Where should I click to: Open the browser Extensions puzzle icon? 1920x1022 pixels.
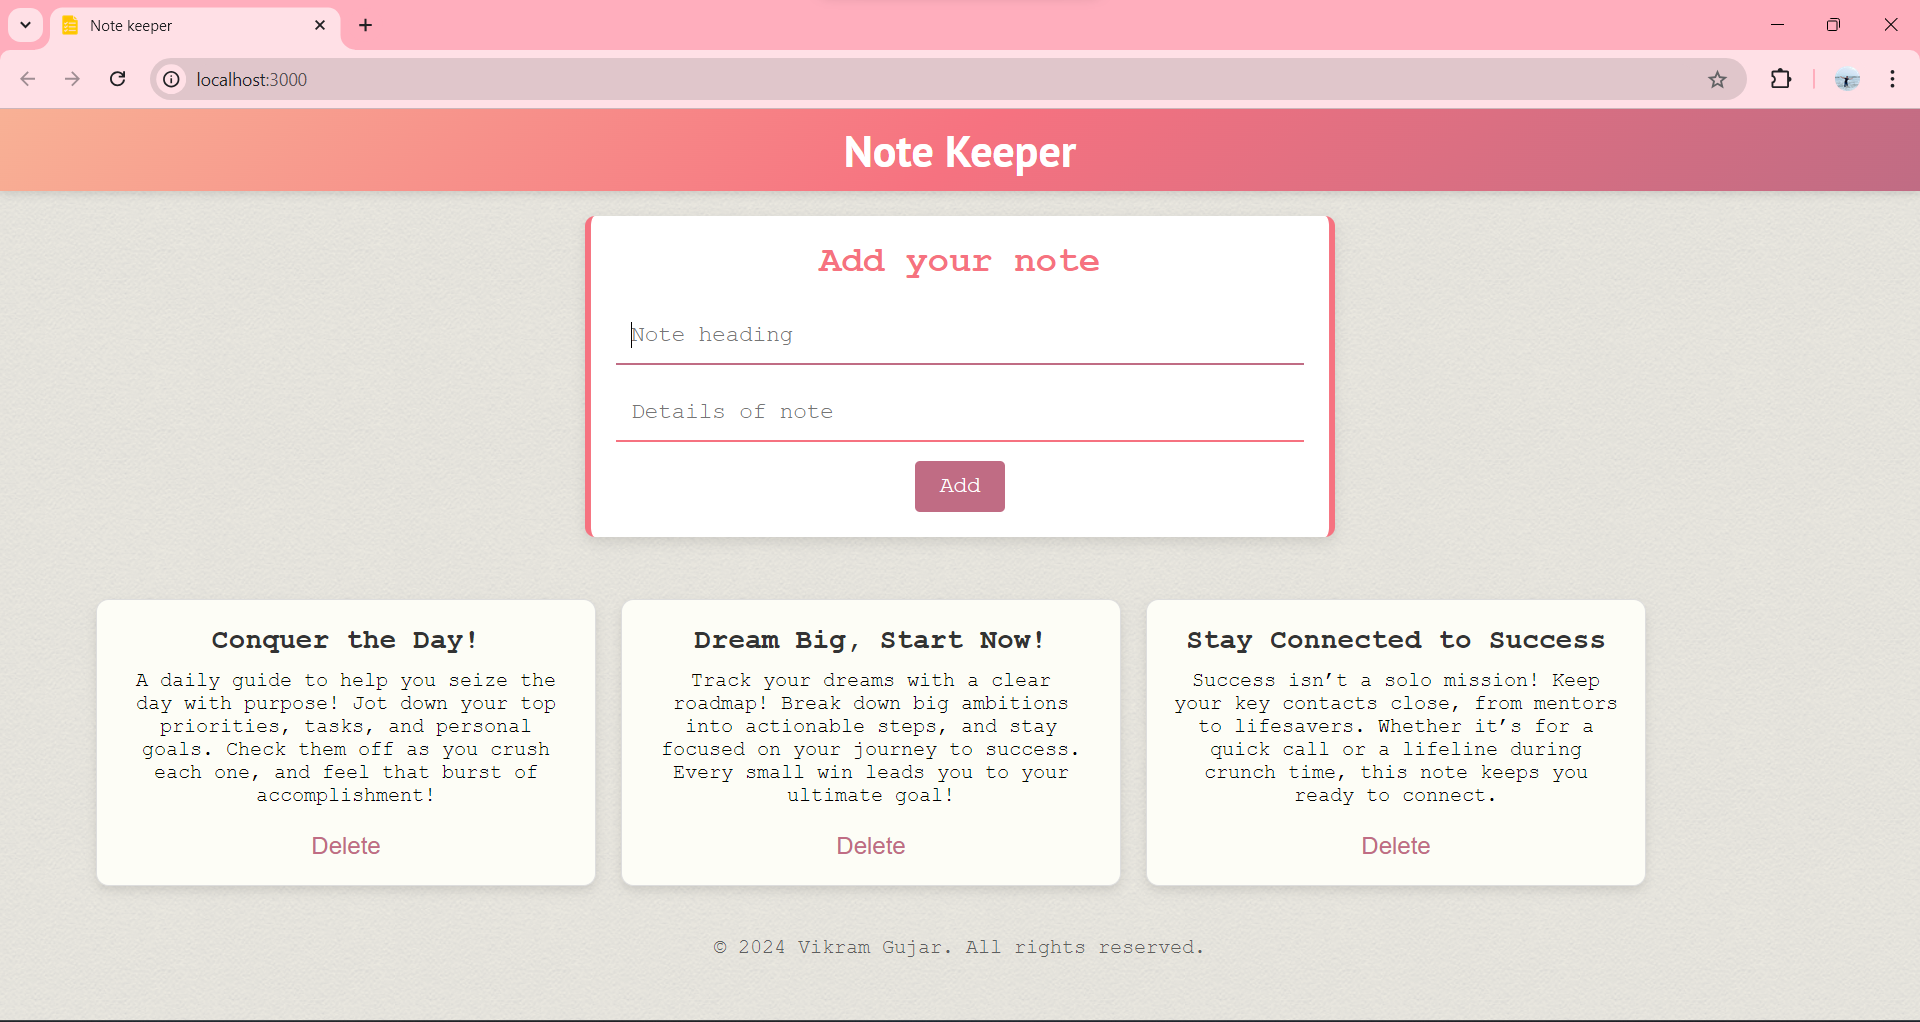coord(1781,79)
